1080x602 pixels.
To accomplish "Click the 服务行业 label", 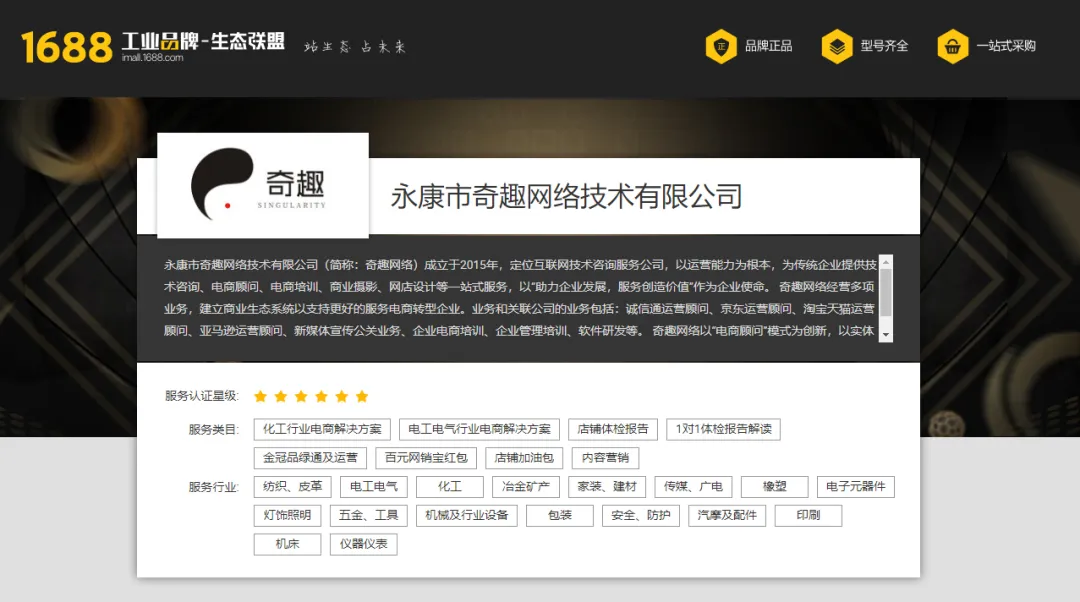I will click(x=214, y=488).
